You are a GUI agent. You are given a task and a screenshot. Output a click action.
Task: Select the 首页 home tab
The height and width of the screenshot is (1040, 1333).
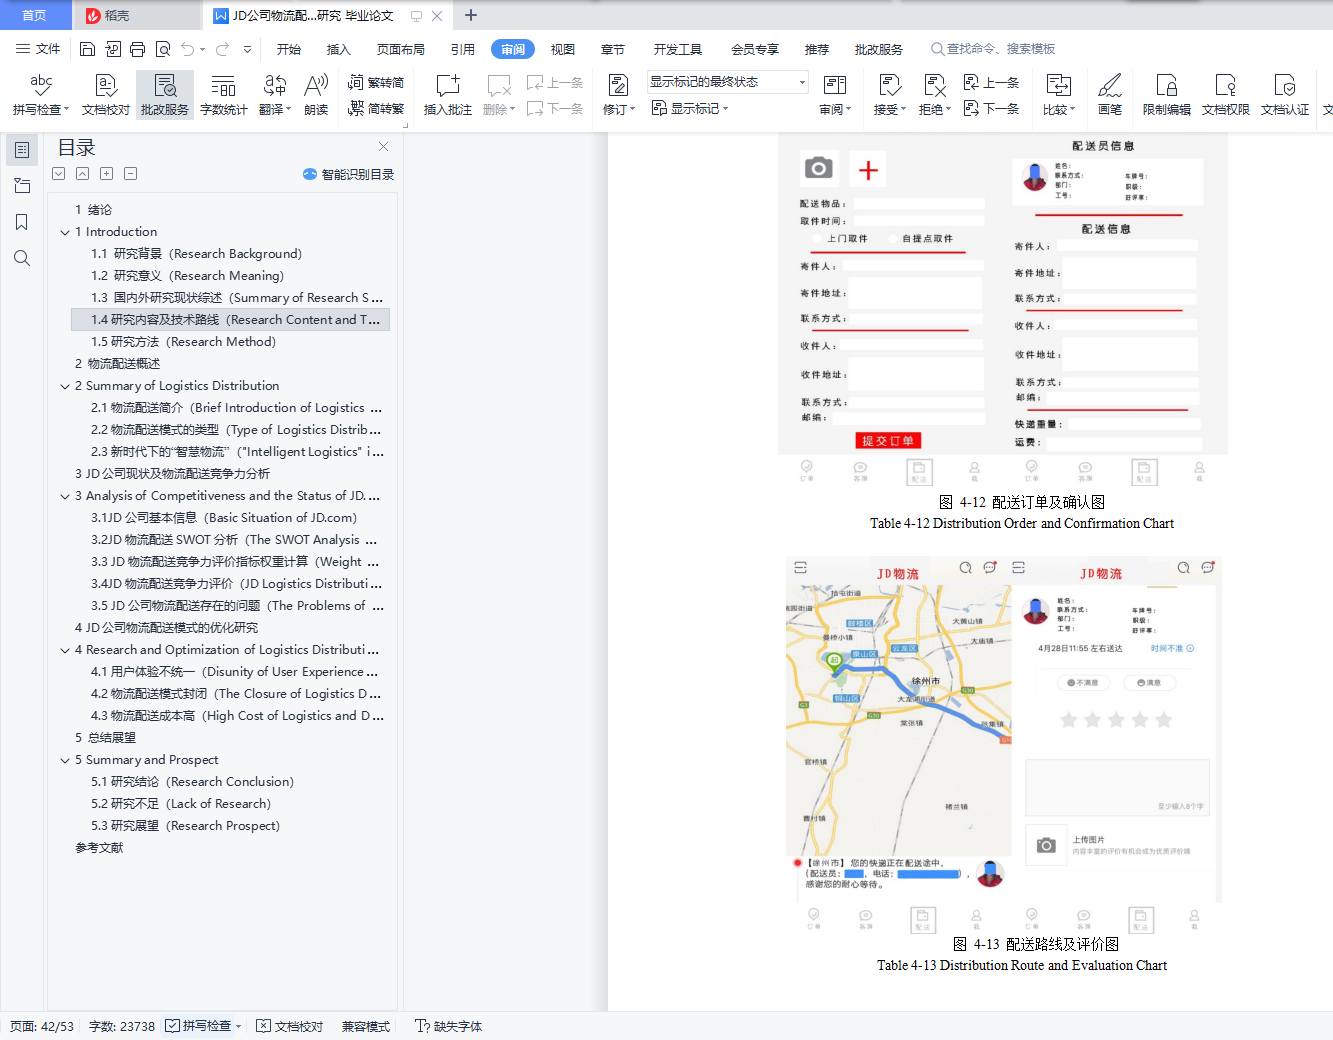tap(35, 15)
